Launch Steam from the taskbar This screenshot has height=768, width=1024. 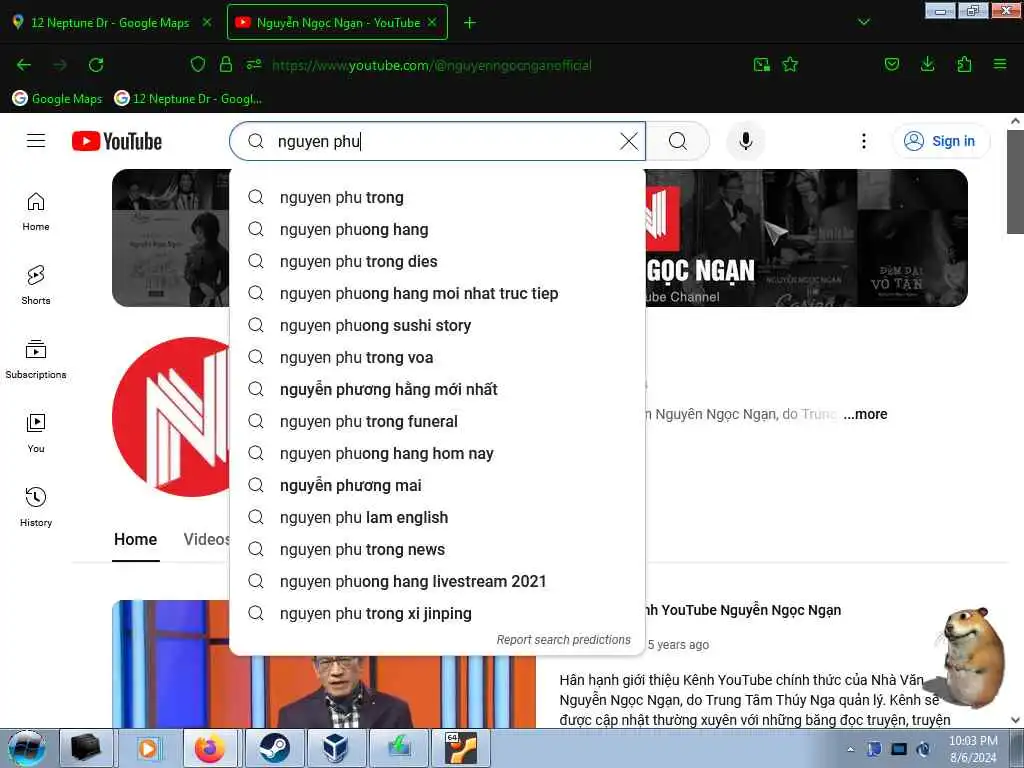274,748
